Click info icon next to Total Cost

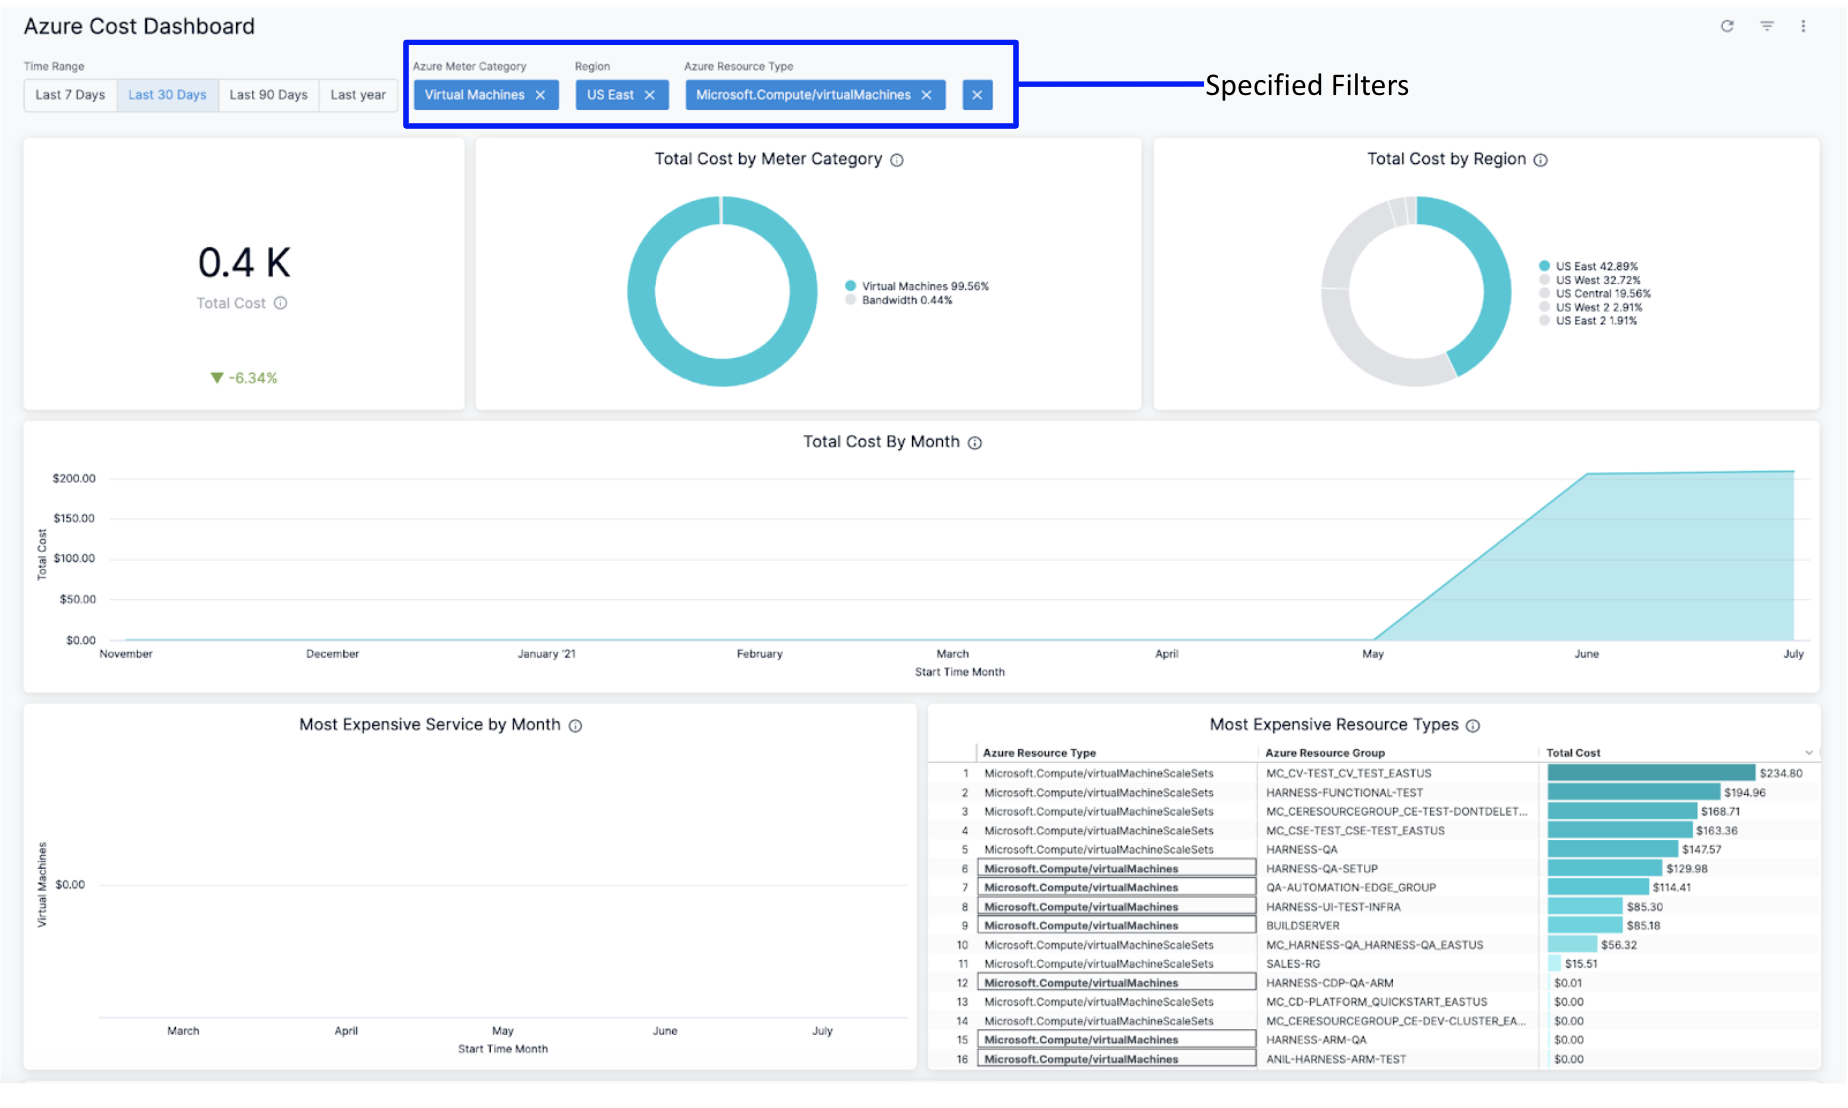pos(281,303)
